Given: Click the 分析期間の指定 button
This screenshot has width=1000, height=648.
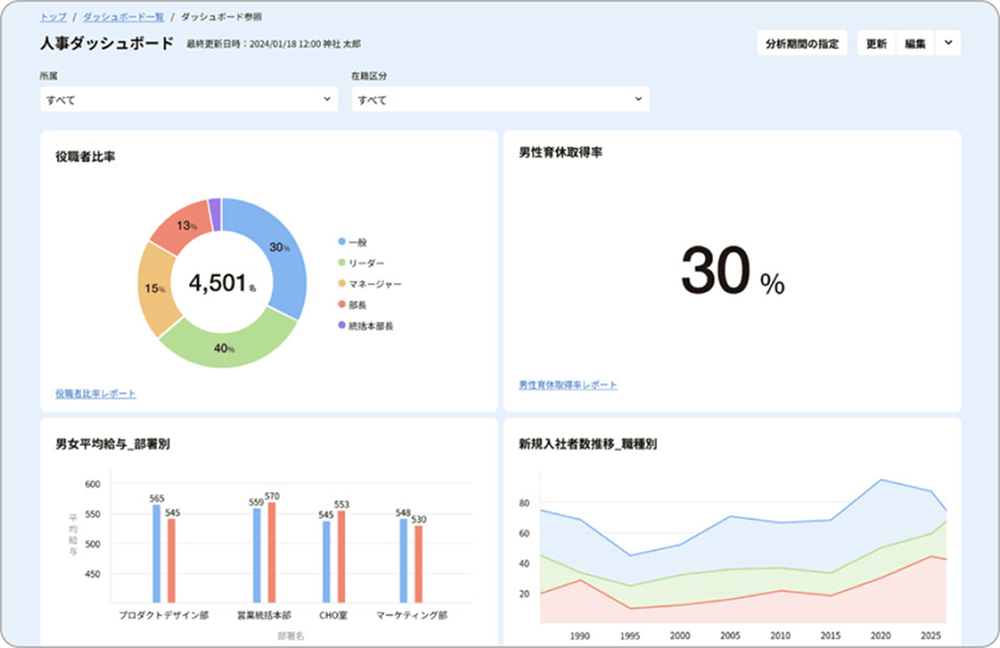Looking at the screenshot, I should click(x=803, y=44).
